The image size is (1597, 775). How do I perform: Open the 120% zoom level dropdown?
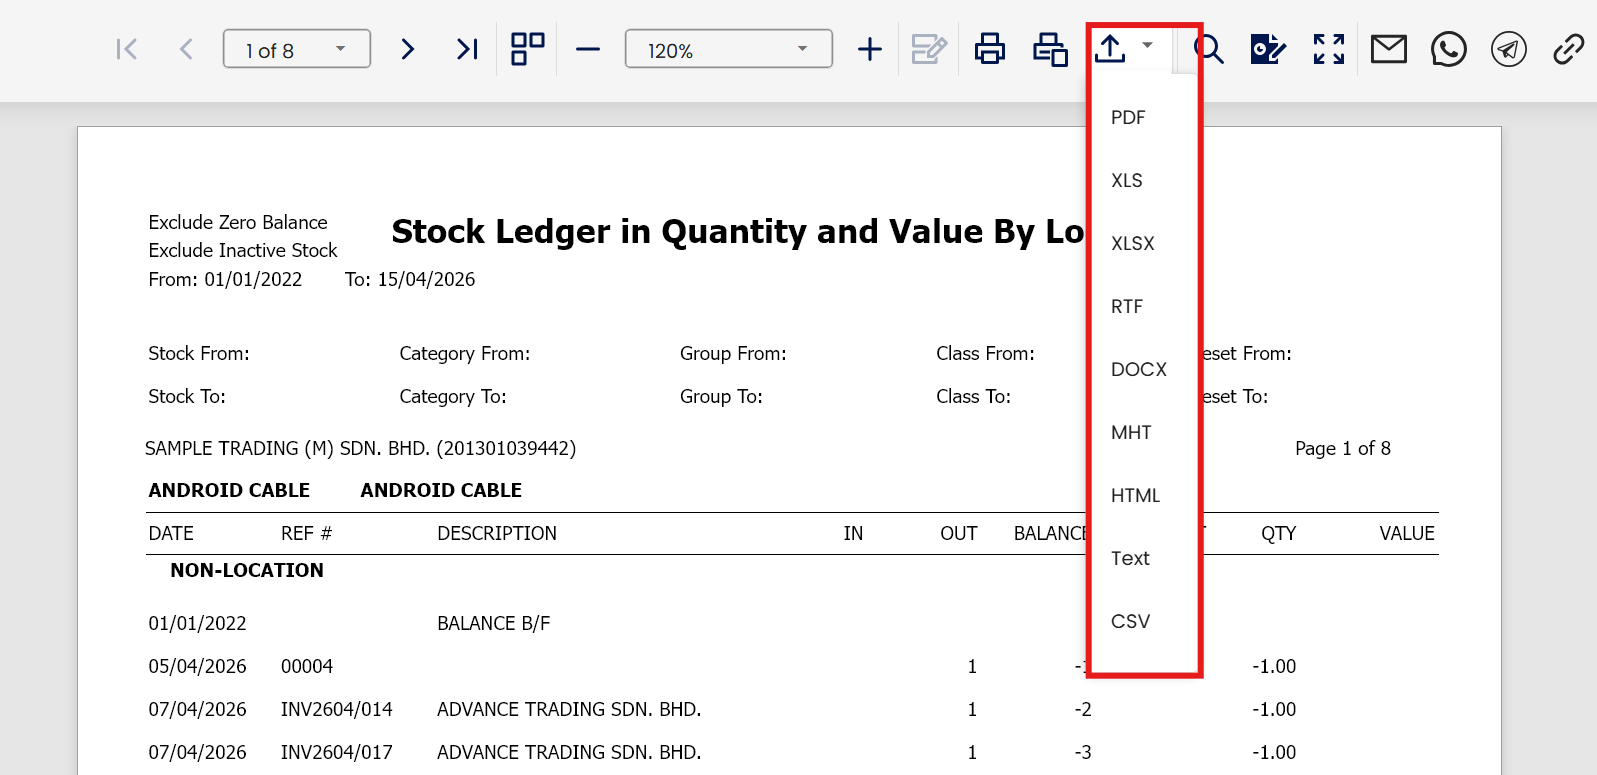tap(802, 49)
